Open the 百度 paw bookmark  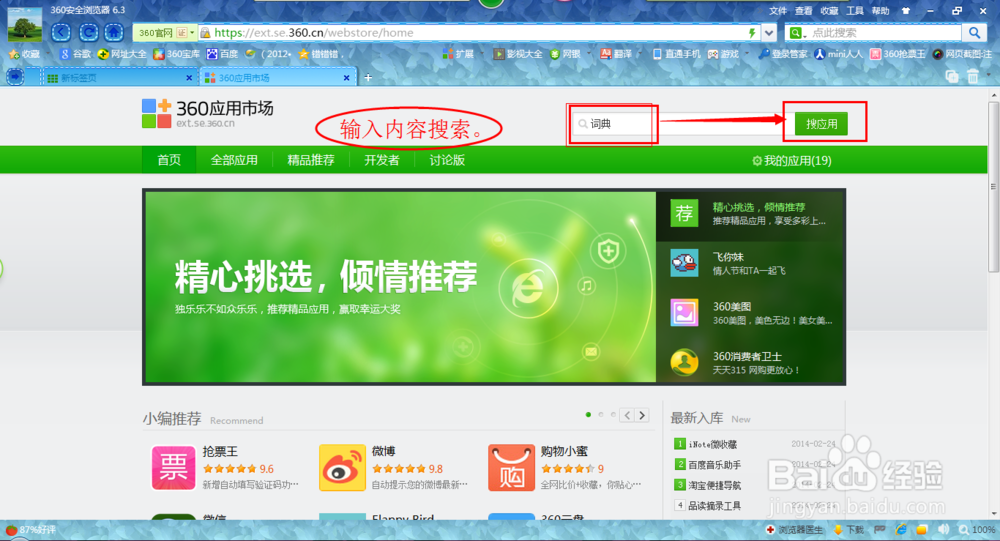[222, 54]
